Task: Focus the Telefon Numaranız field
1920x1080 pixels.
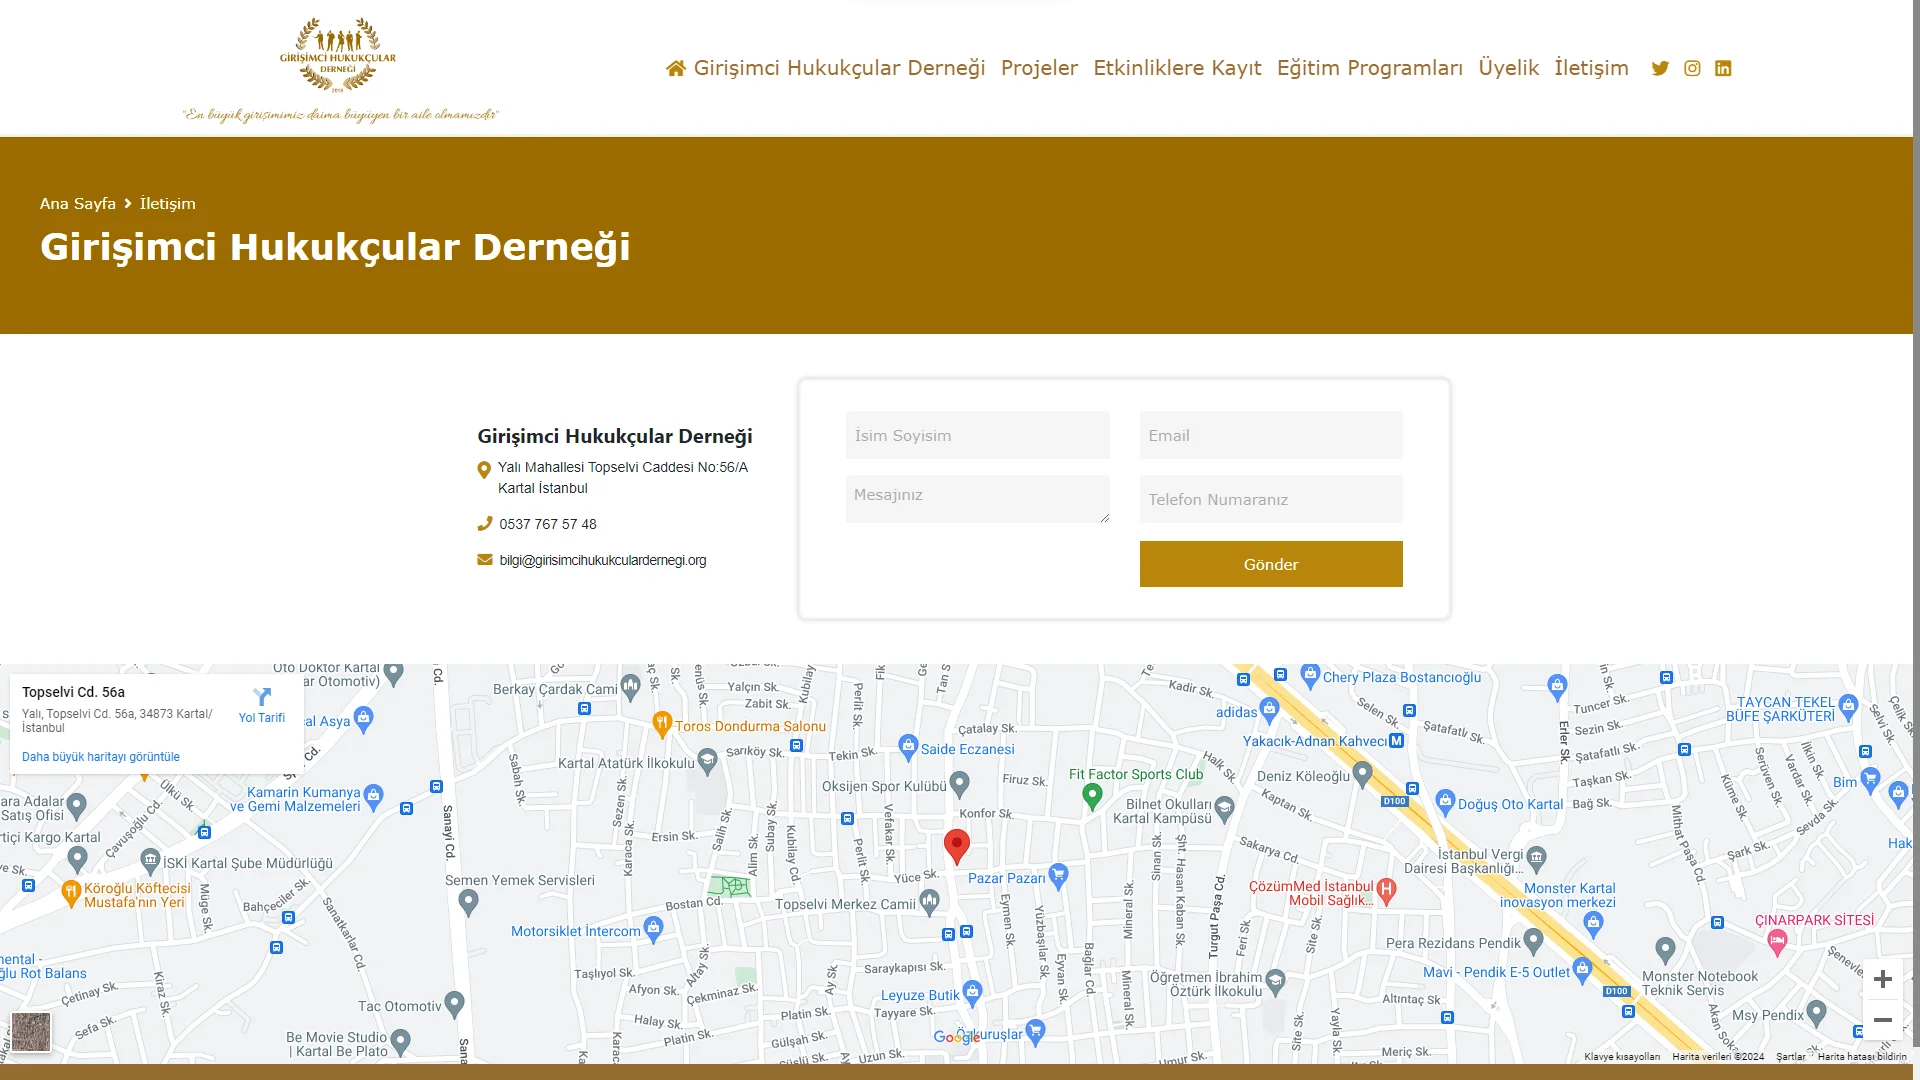Action: (x=1270, y=499)
